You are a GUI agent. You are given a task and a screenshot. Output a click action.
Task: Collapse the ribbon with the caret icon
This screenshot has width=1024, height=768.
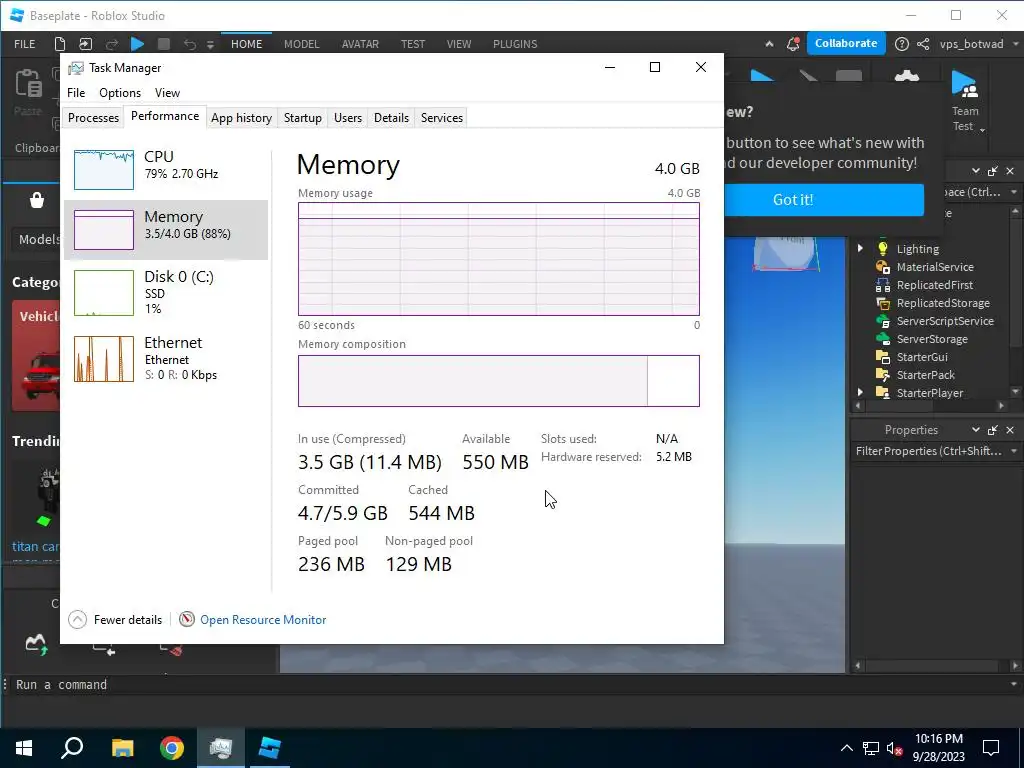(769, 44)
